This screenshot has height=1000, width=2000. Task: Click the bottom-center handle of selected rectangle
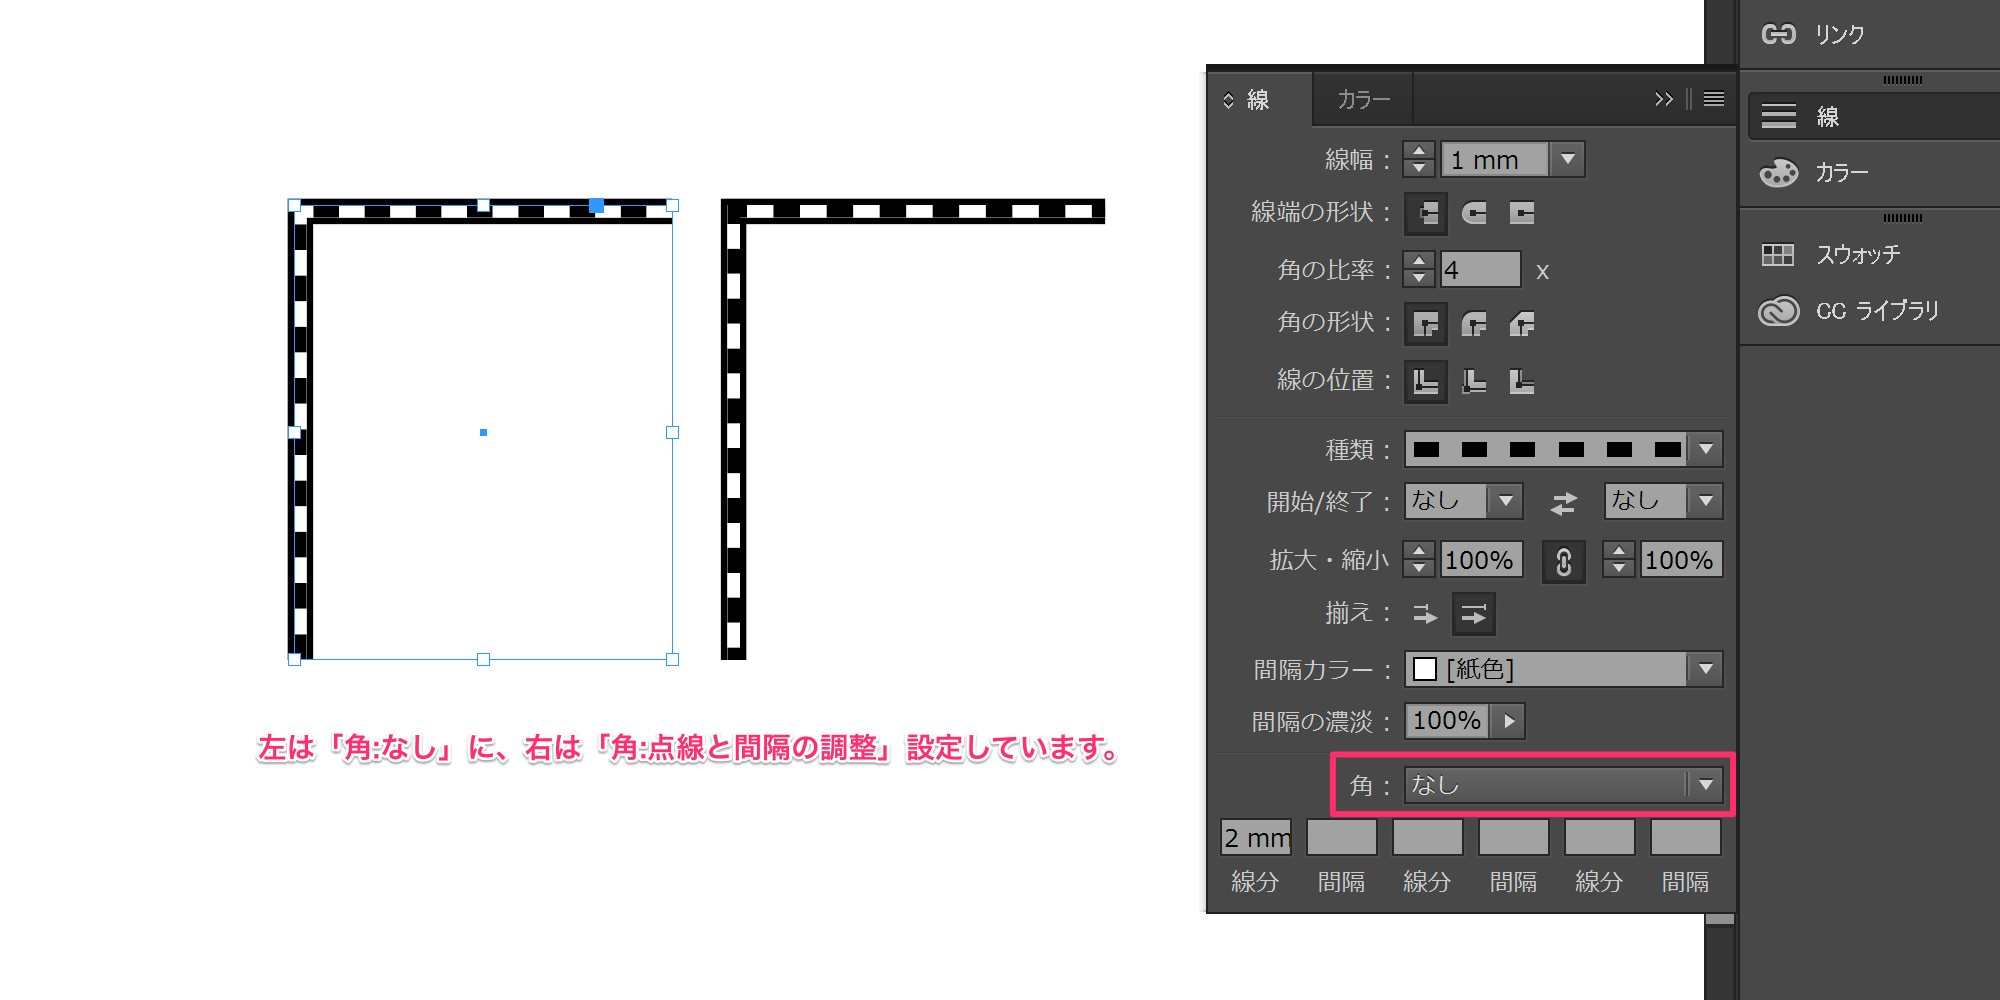(483, 659)
